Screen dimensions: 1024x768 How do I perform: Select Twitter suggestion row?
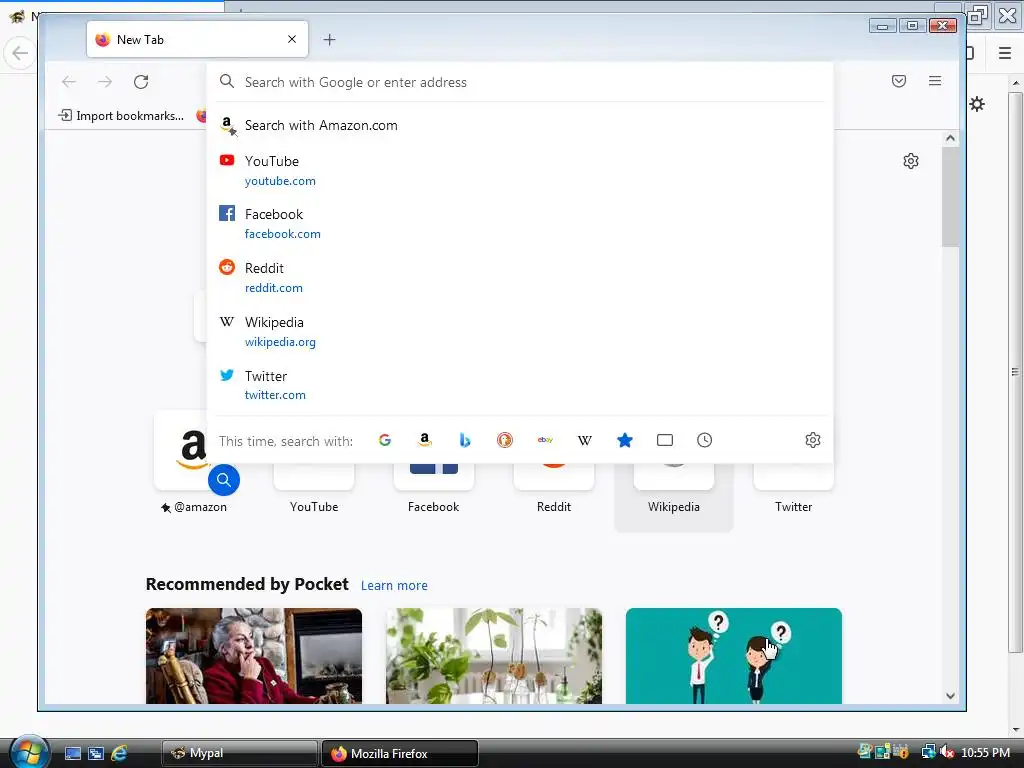click(520, 385)
